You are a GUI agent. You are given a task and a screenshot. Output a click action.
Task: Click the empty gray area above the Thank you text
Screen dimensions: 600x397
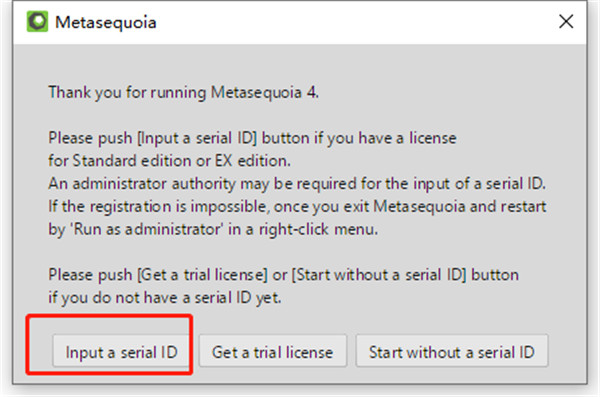[298, 63]
